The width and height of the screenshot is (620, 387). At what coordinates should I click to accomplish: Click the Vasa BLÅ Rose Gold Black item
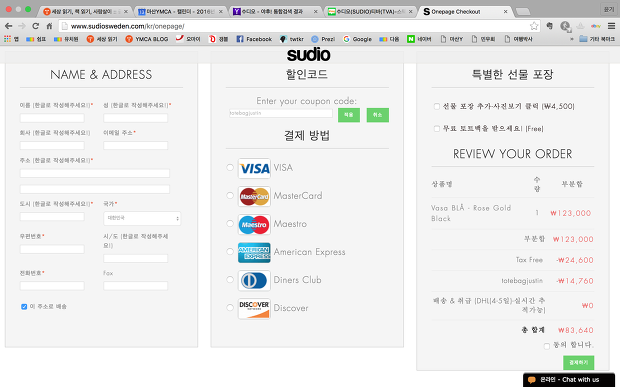click(471, 213)
